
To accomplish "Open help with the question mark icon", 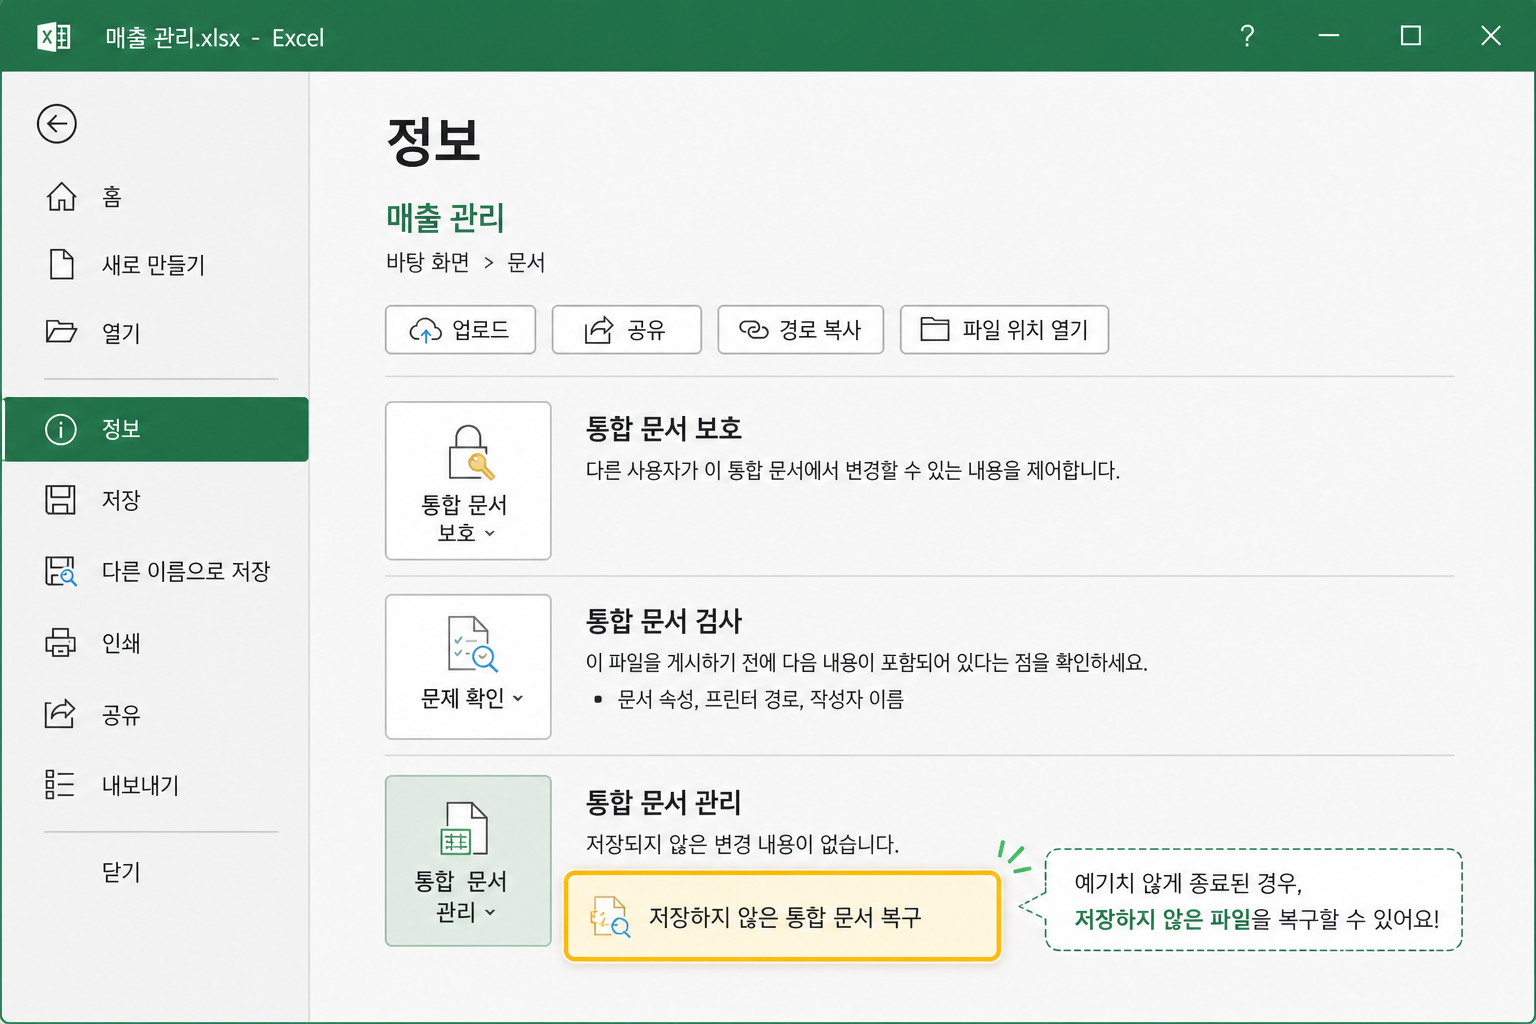I will click(x=1247, y=37).
